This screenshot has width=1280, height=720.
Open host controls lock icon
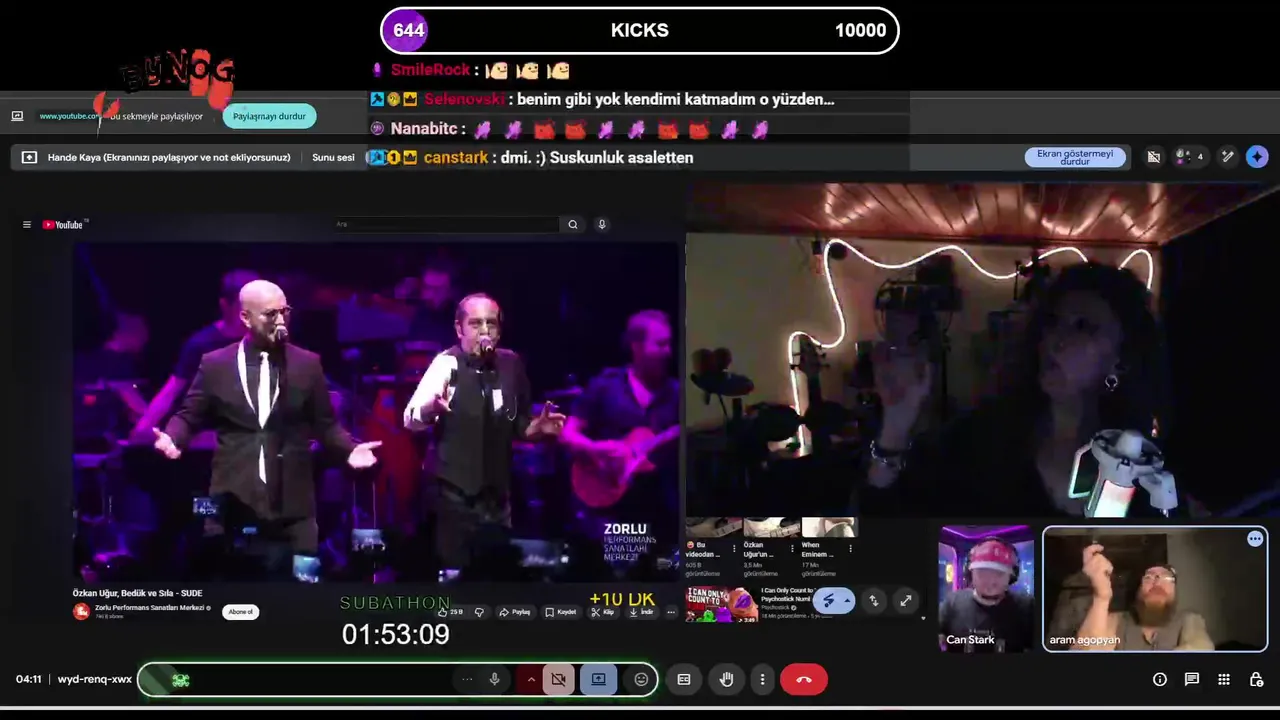click(1256, 680)
